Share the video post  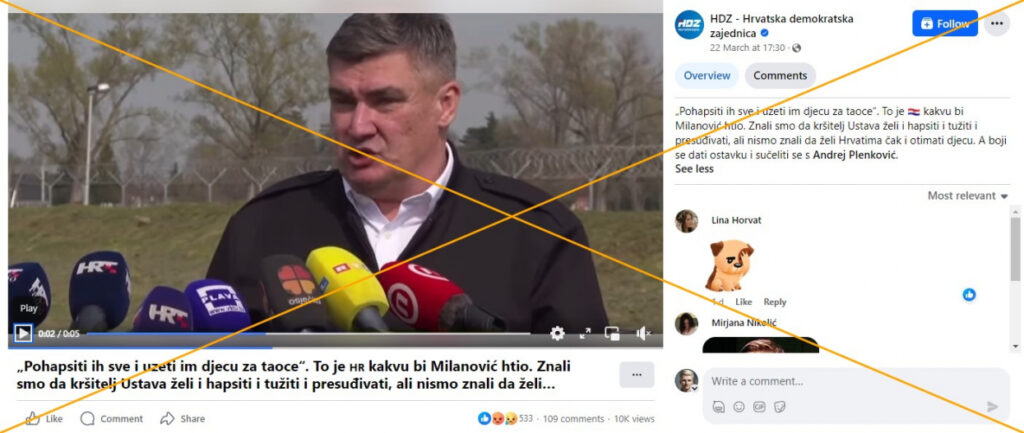point(183,419)
